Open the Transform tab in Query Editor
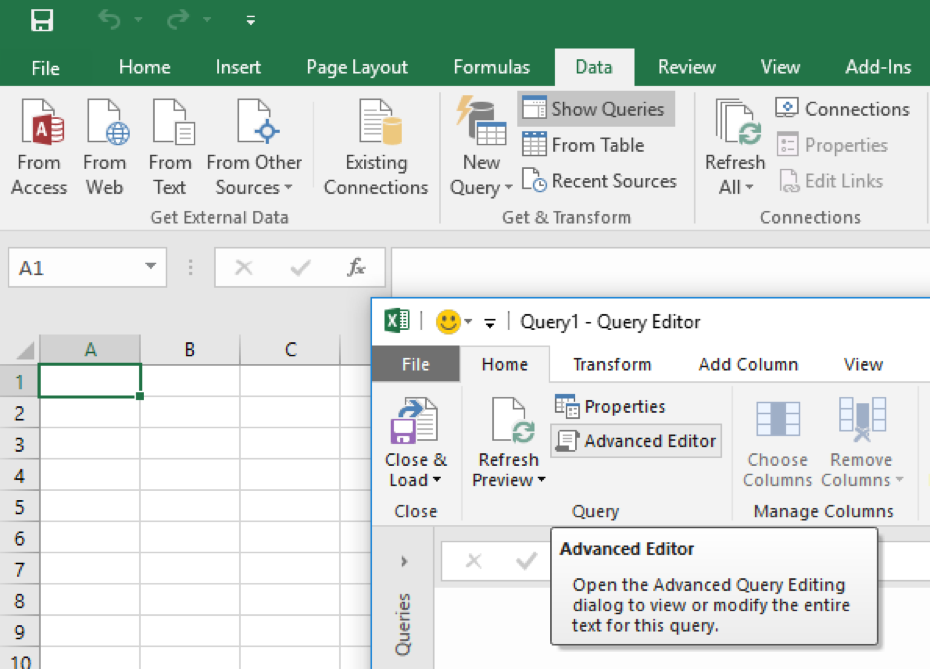 click(x=612, y=364)
